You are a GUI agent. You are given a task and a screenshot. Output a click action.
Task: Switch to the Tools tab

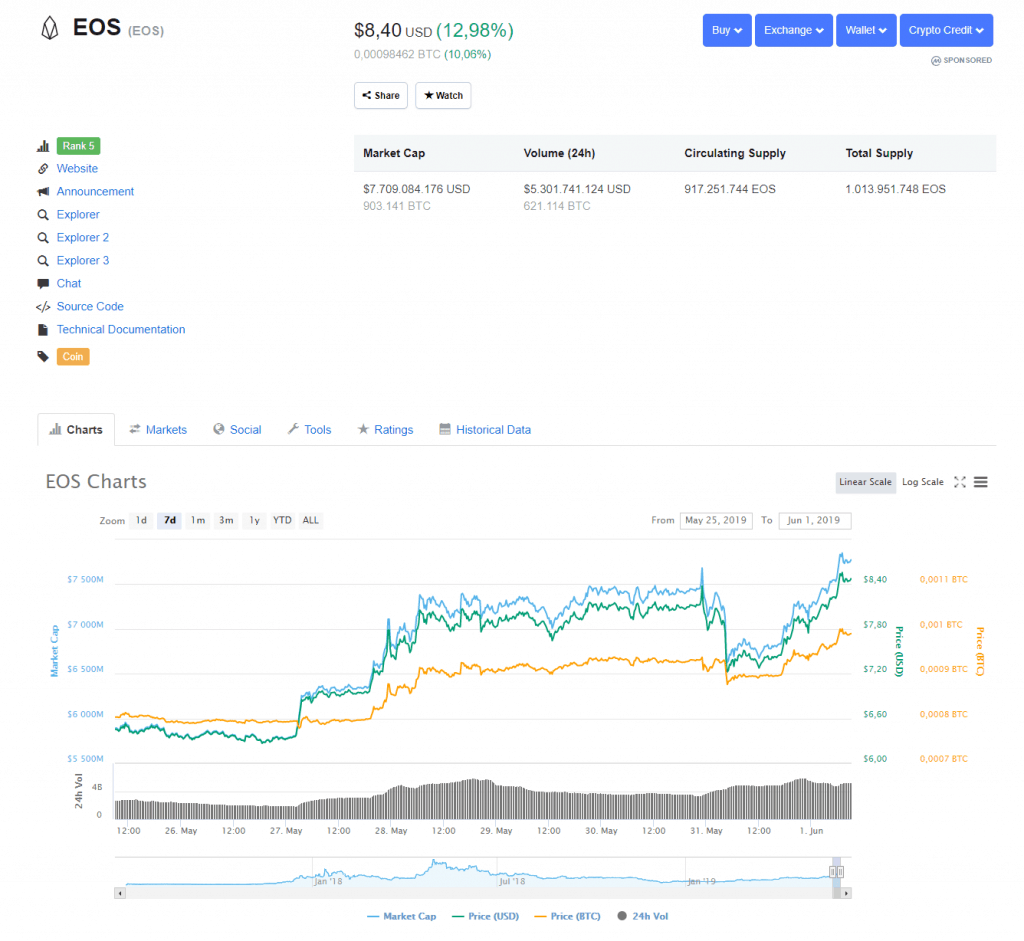310,430
